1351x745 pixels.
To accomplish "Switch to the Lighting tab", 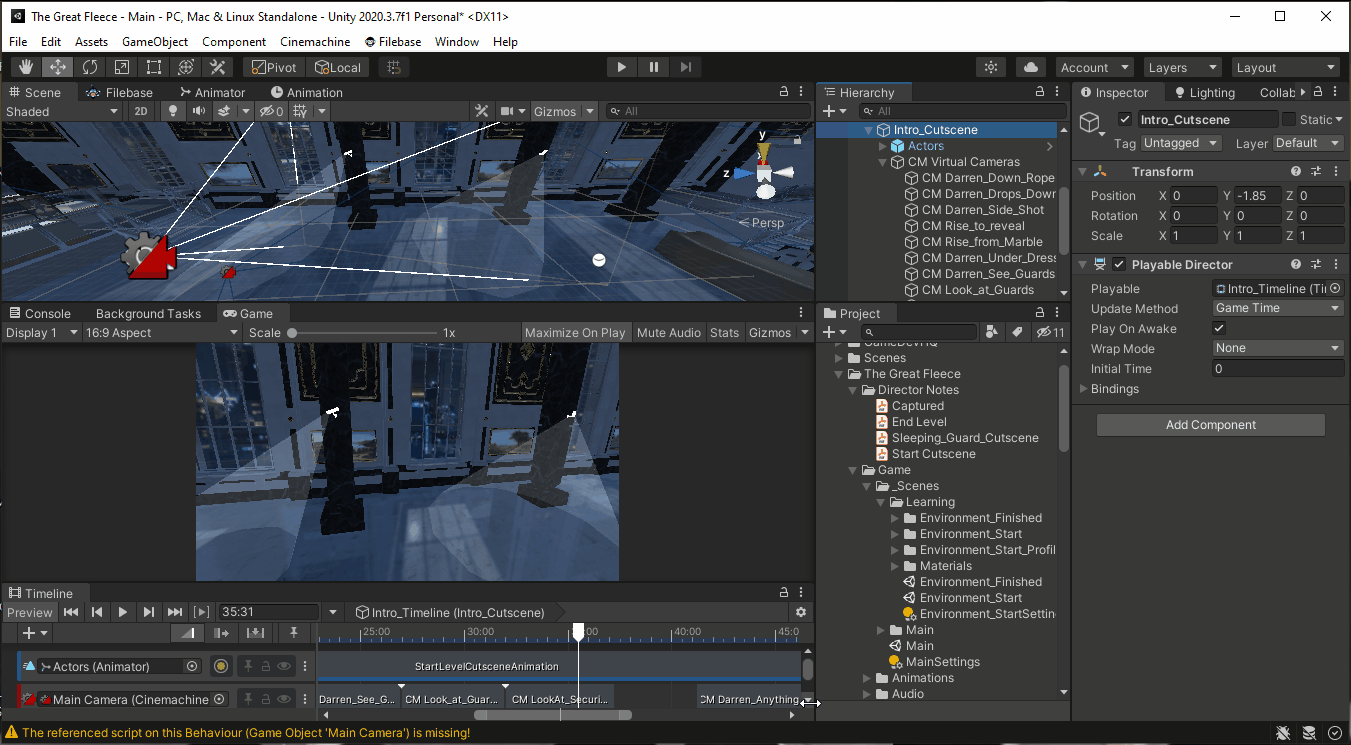I will click(x=1203, y=92).
